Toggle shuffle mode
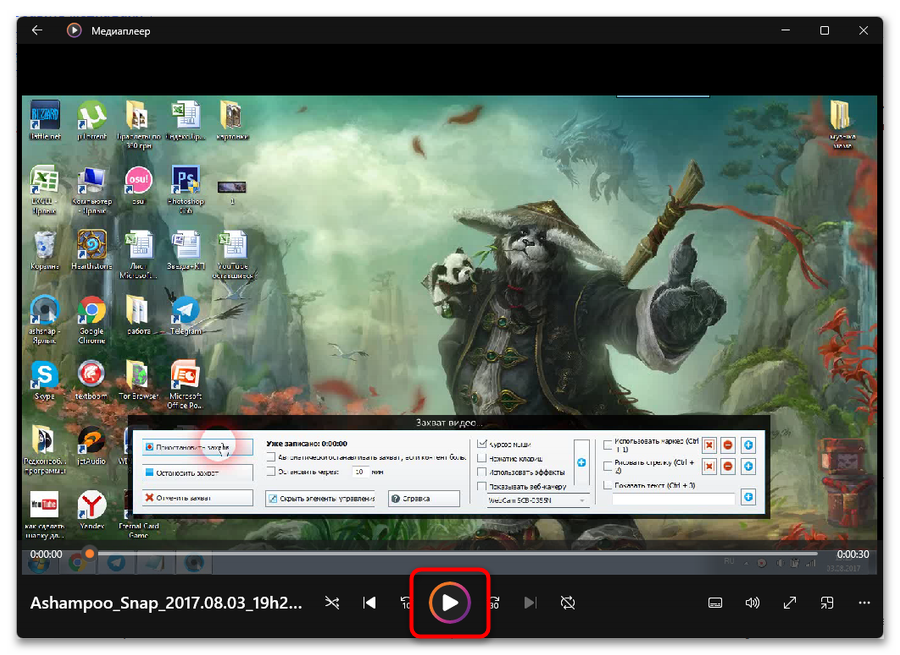900x655 pixels. pyautogui.click(x=332, y=603)
